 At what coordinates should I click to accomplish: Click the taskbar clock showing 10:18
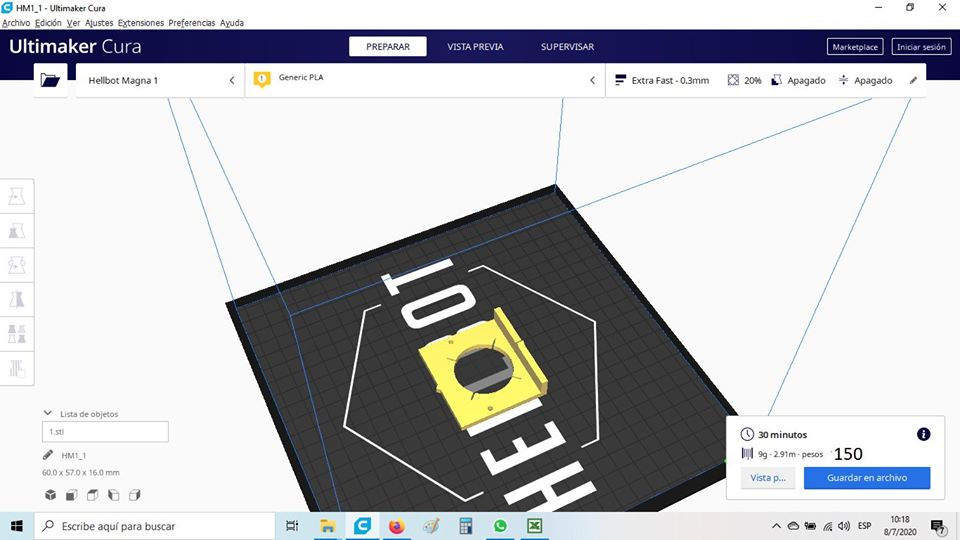click(900, 526)
